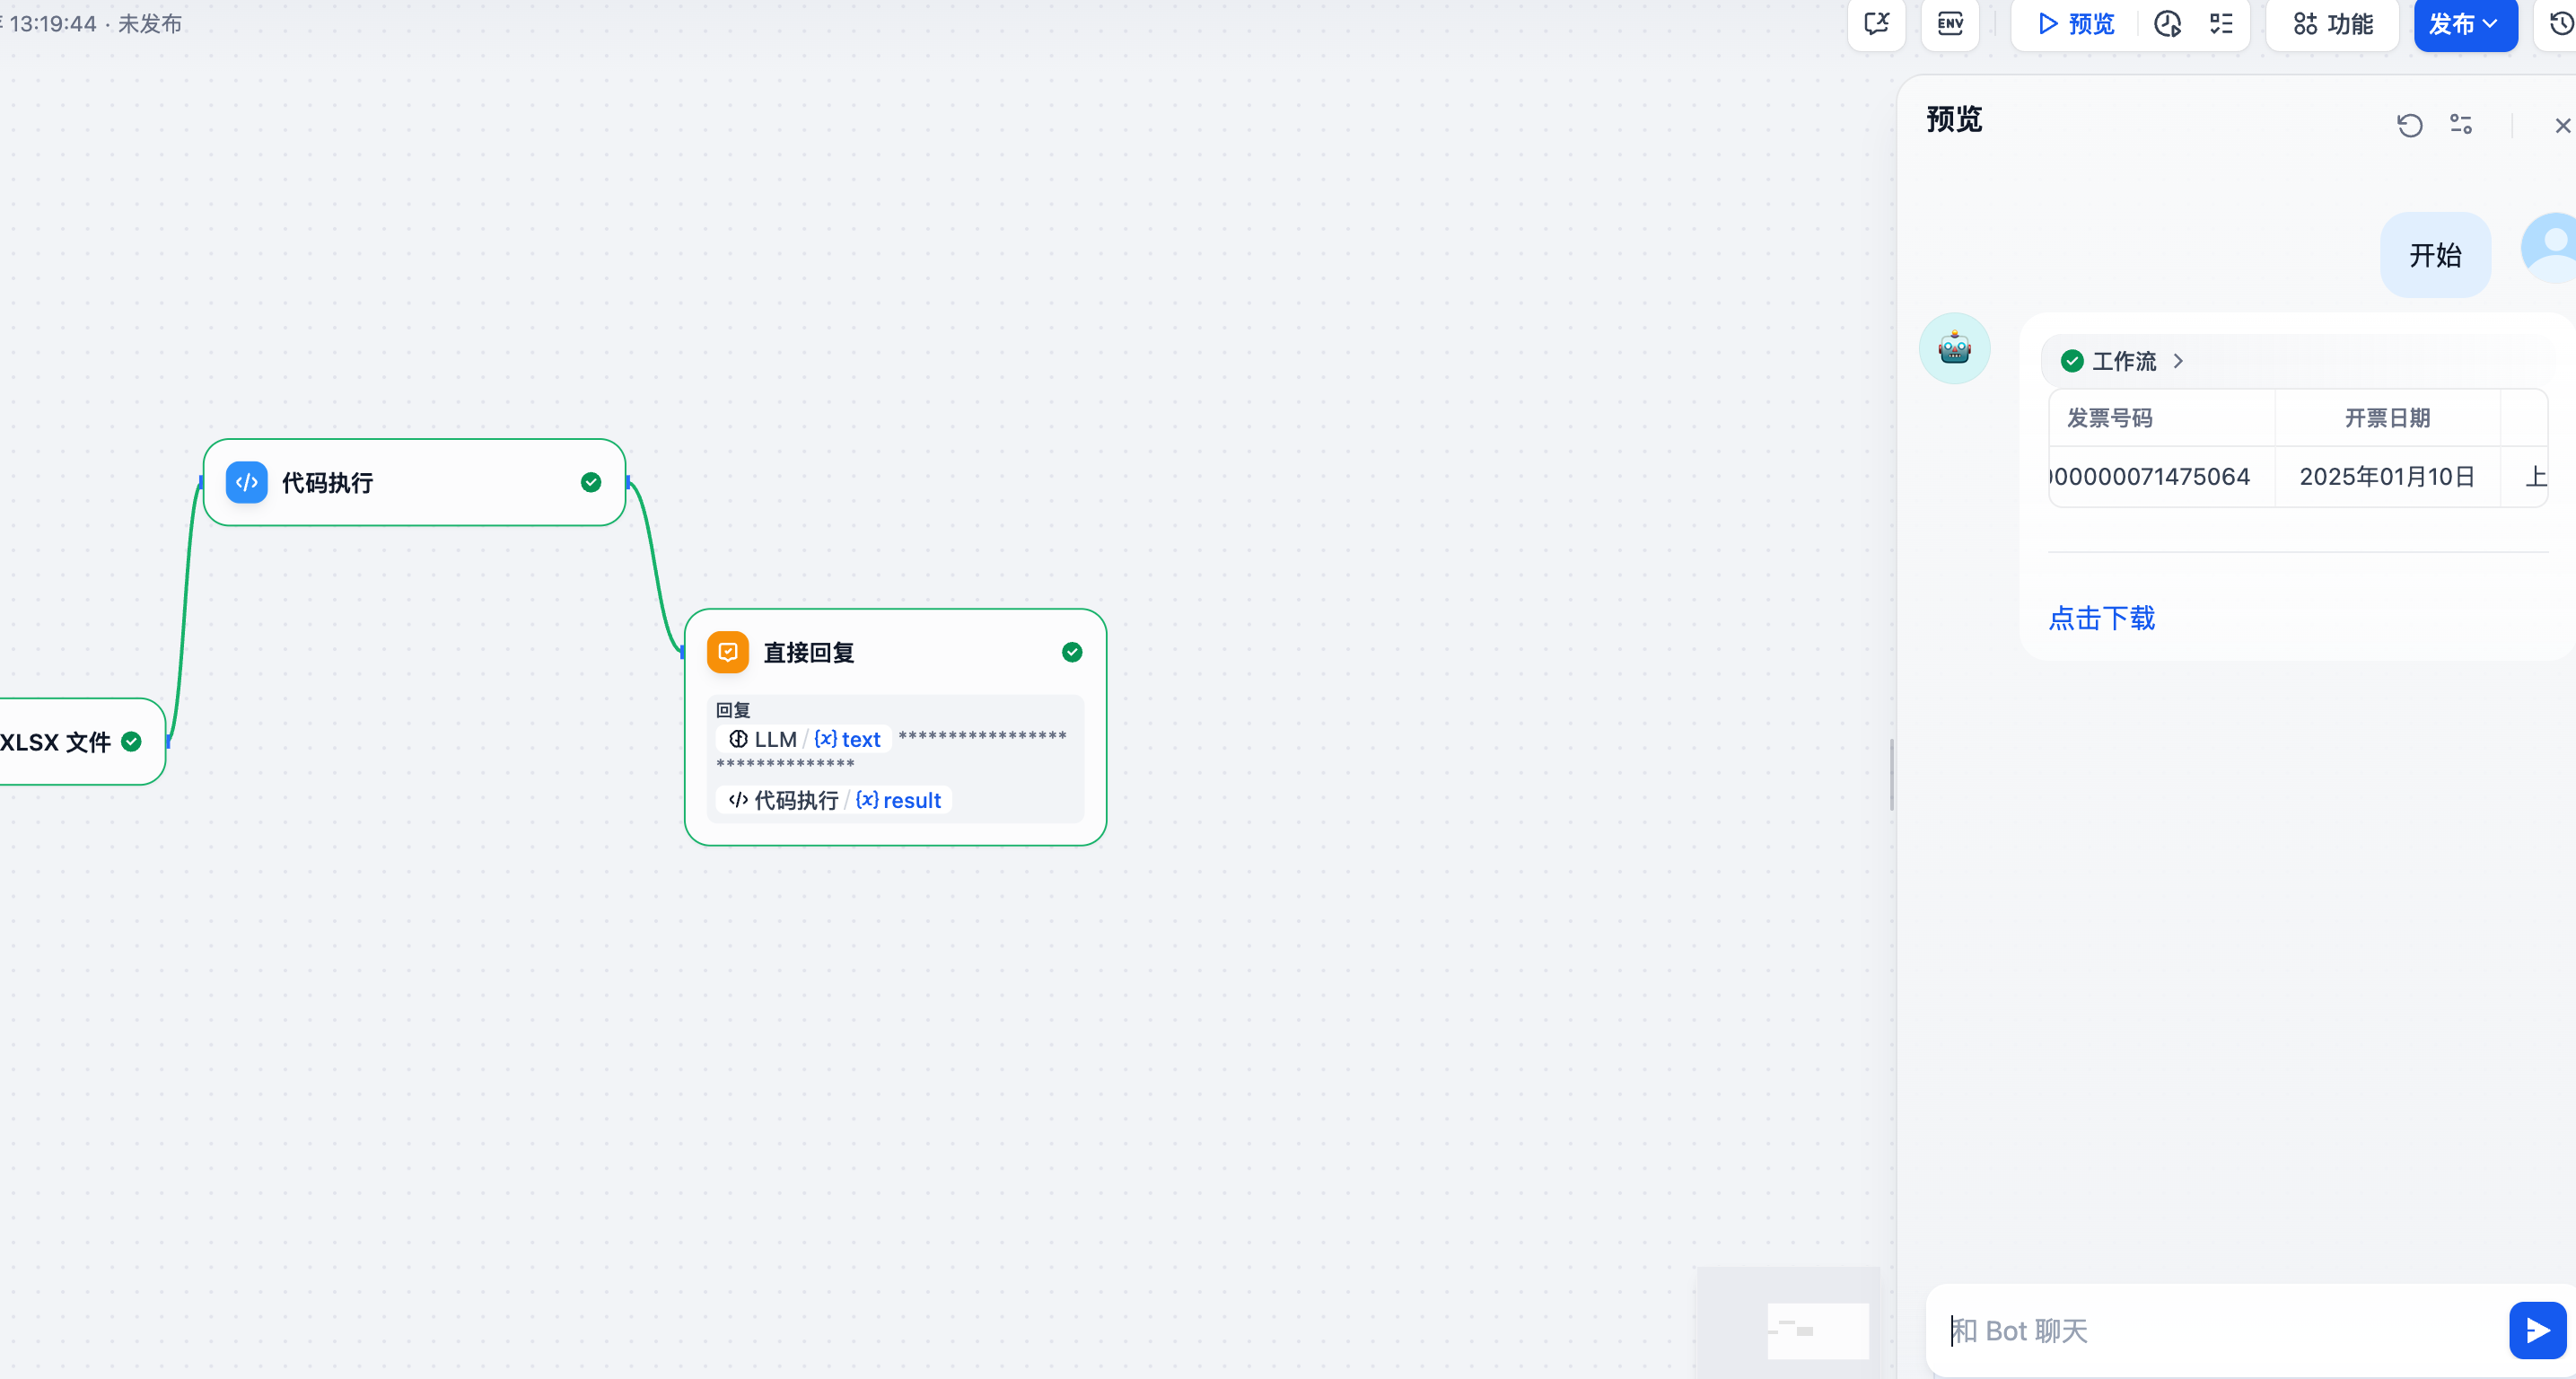Open the 功能 features button
The image size is (2576, 1379).
[2332, 24]
